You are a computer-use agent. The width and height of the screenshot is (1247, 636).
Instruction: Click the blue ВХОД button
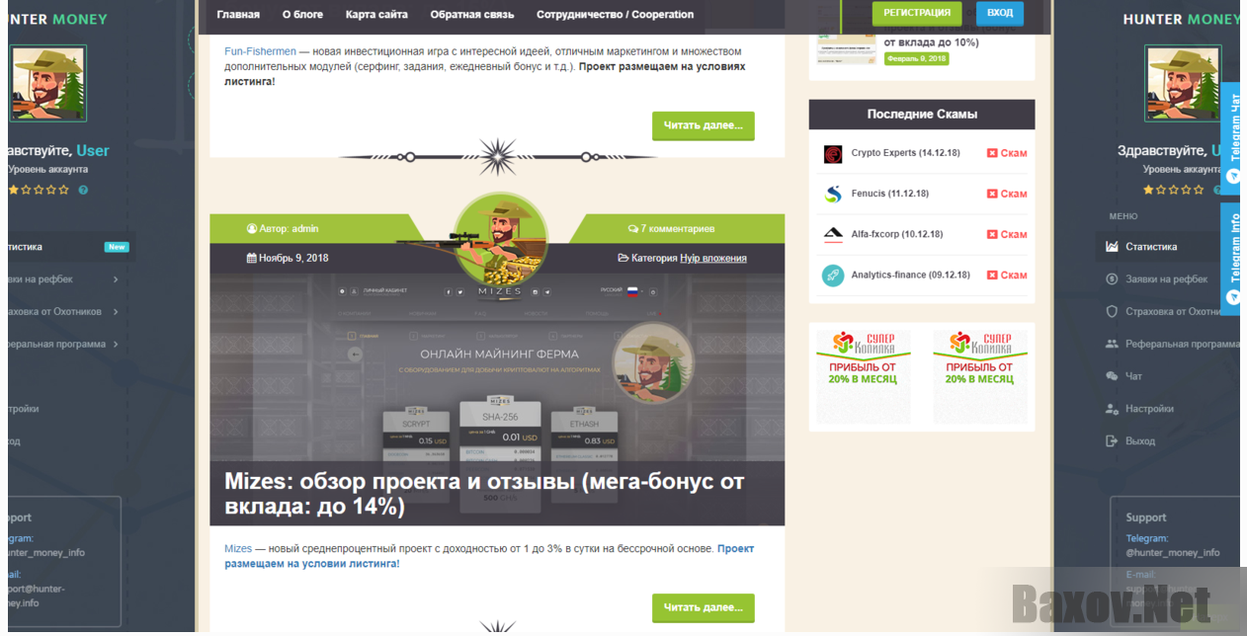pos(999,13)
